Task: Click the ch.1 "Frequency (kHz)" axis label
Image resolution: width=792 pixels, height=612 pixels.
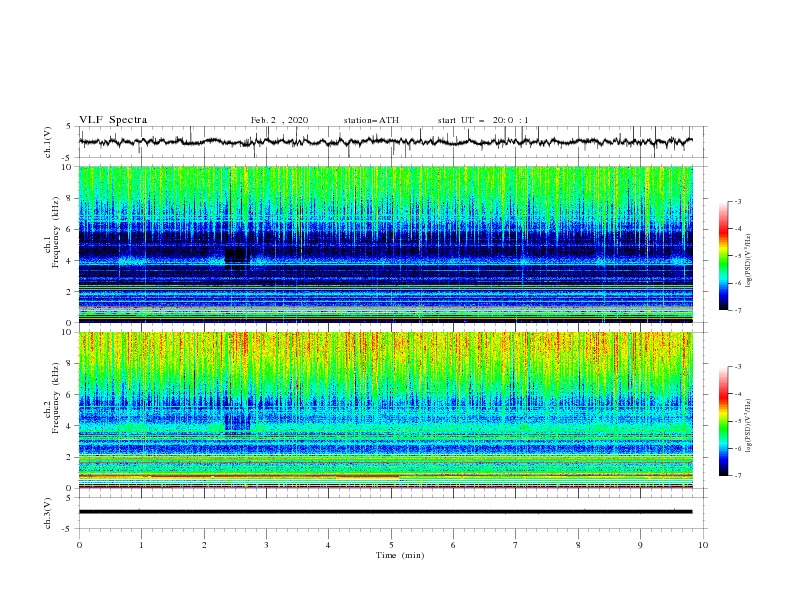Action: [x=56, y=233]
